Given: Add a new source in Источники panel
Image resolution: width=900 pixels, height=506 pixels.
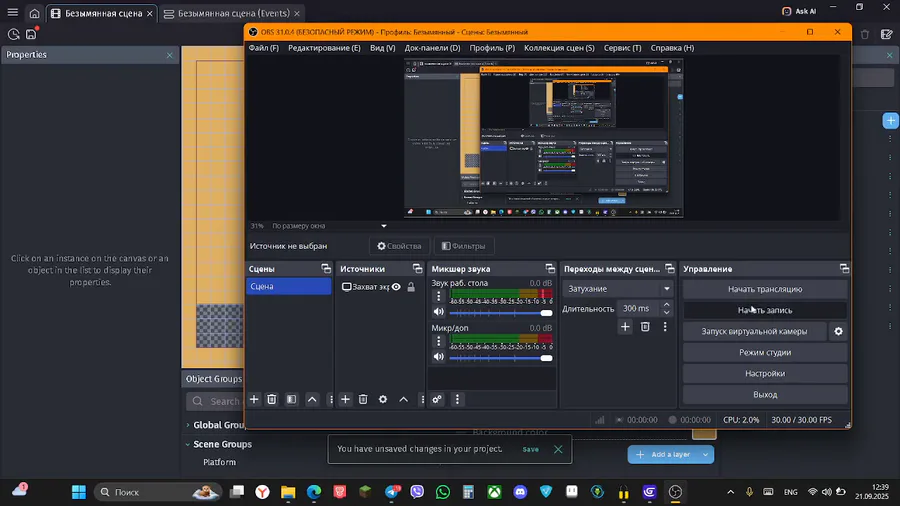Looking at the screenshot, I should tap(345, 399).
